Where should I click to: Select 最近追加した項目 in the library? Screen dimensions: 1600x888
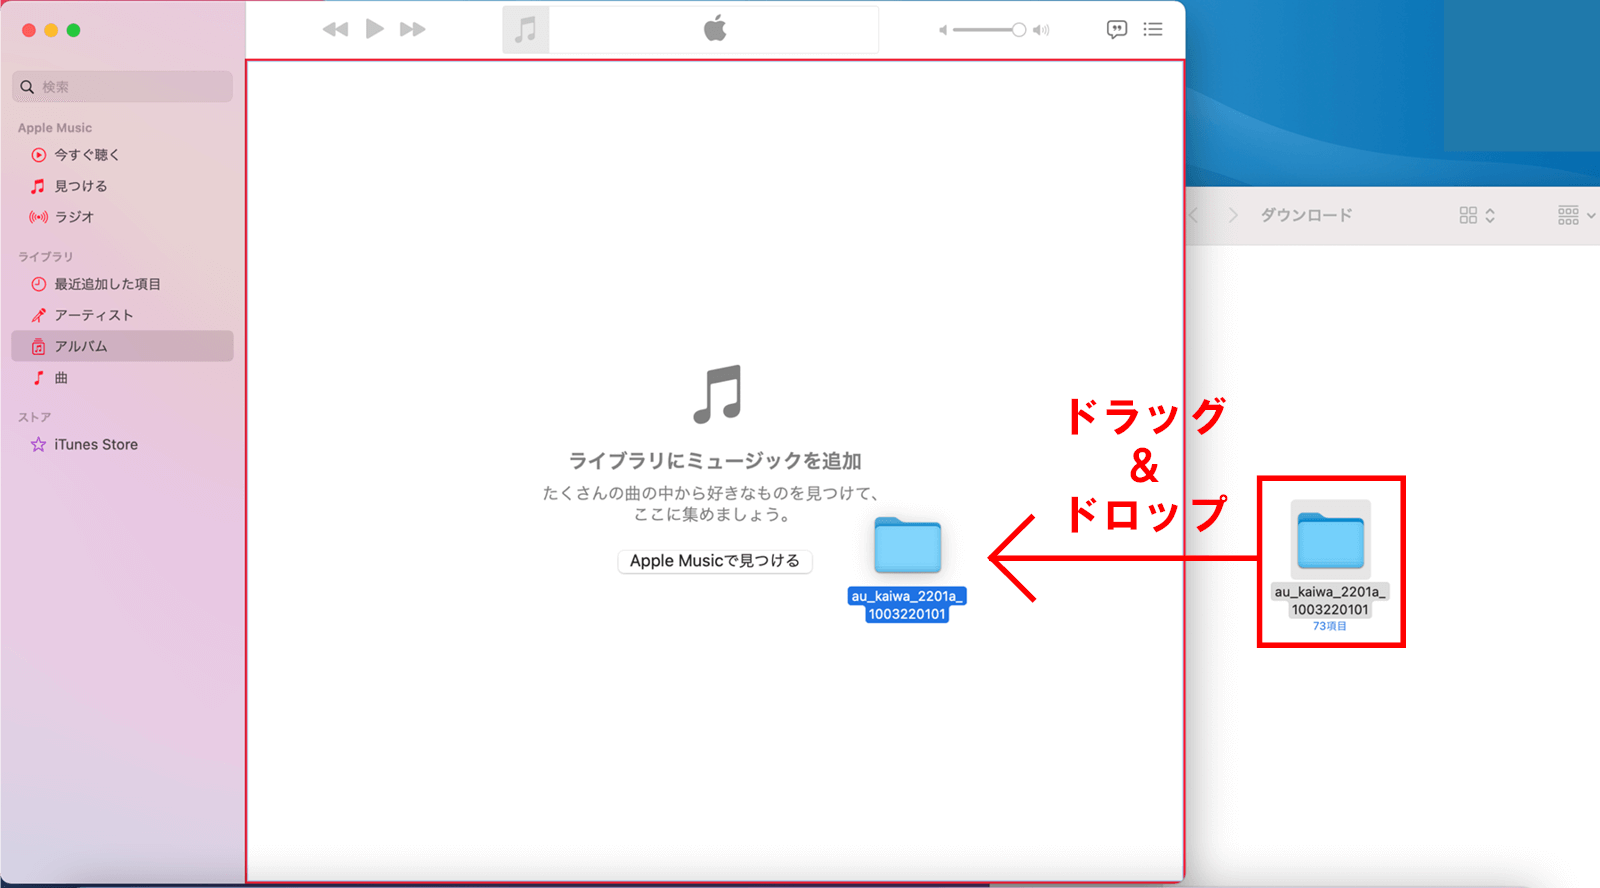coord(107,284)
